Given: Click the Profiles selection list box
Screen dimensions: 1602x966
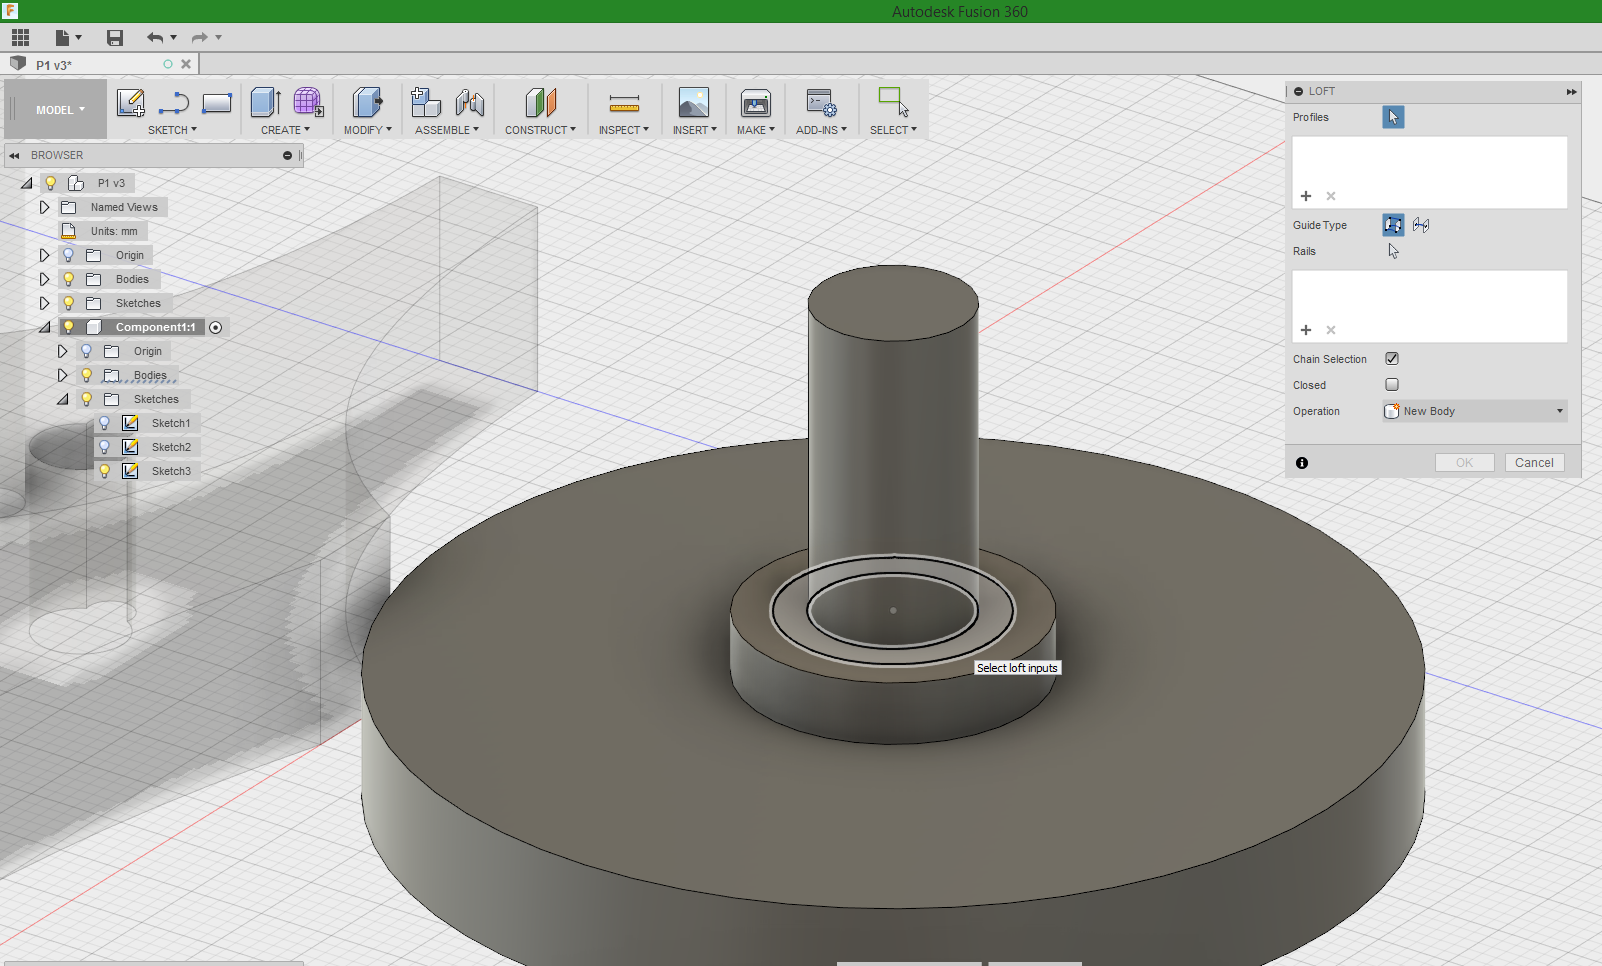Looking at the screenshot, I should point(1430,172).
